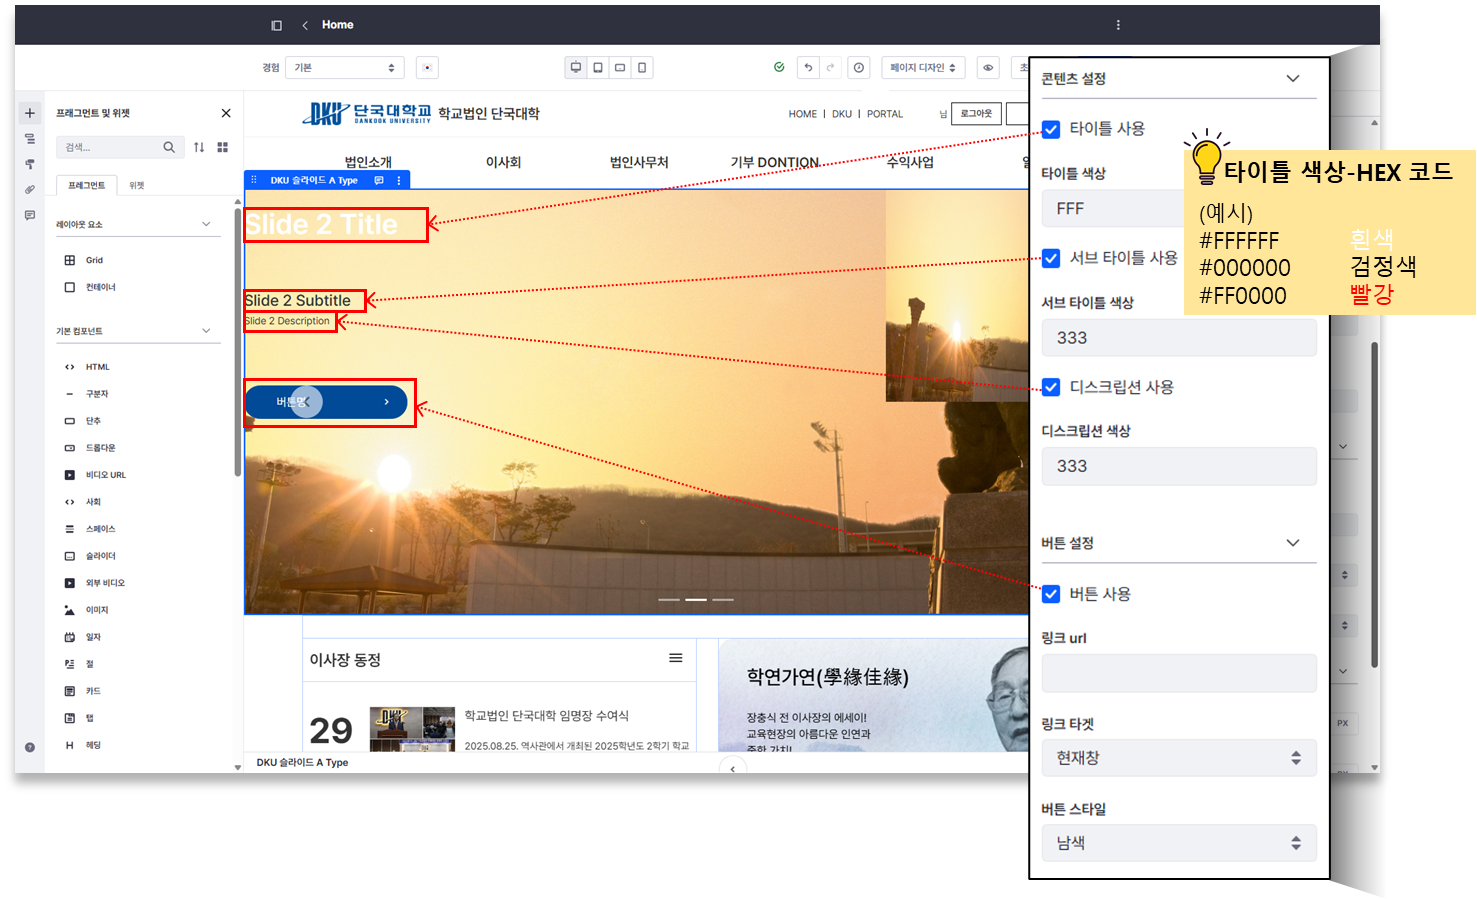
Task: Uncheck the 타이틀 사용 checkbox
Action: coord(1051,129)
